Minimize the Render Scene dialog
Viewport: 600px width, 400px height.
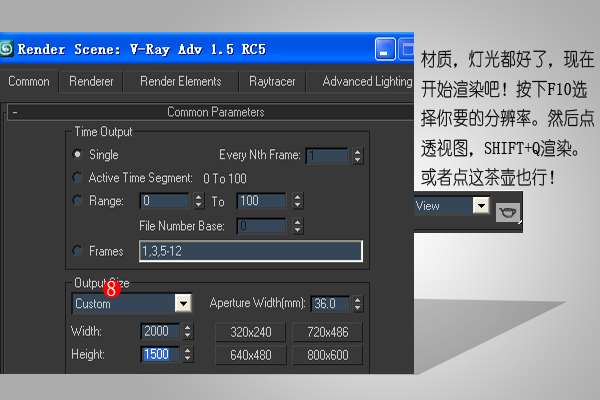(385, 49)
